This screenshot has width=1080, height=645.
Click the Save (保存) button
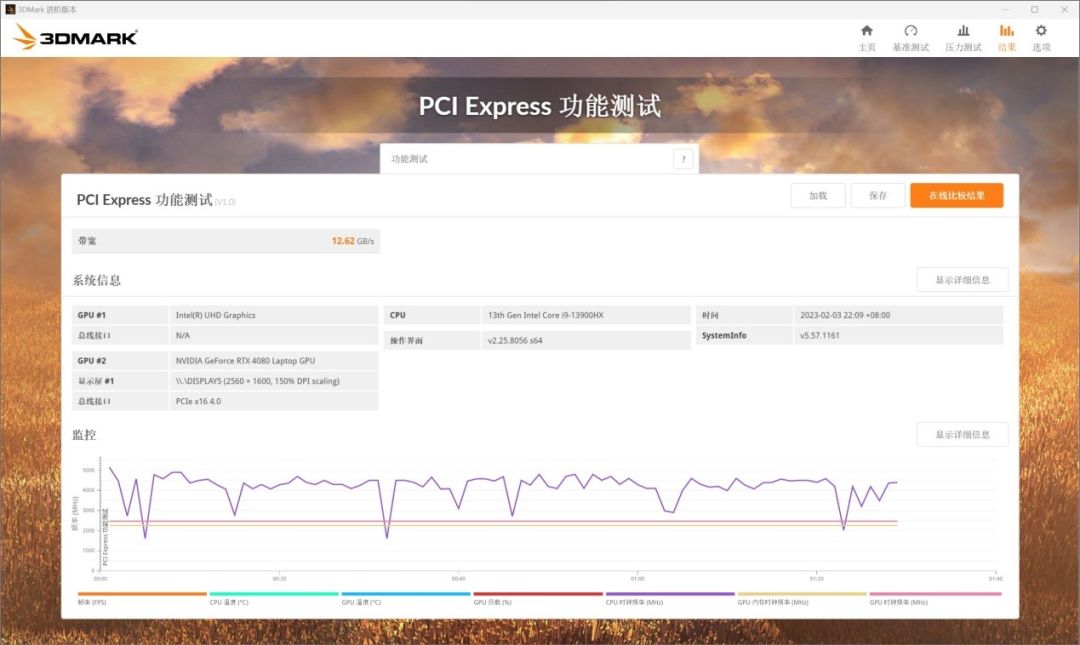878,196
